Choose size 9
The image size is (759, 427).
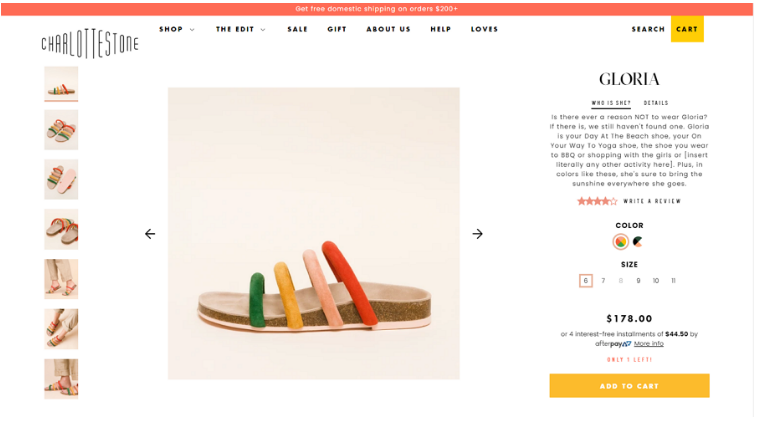tap(638, 281)
